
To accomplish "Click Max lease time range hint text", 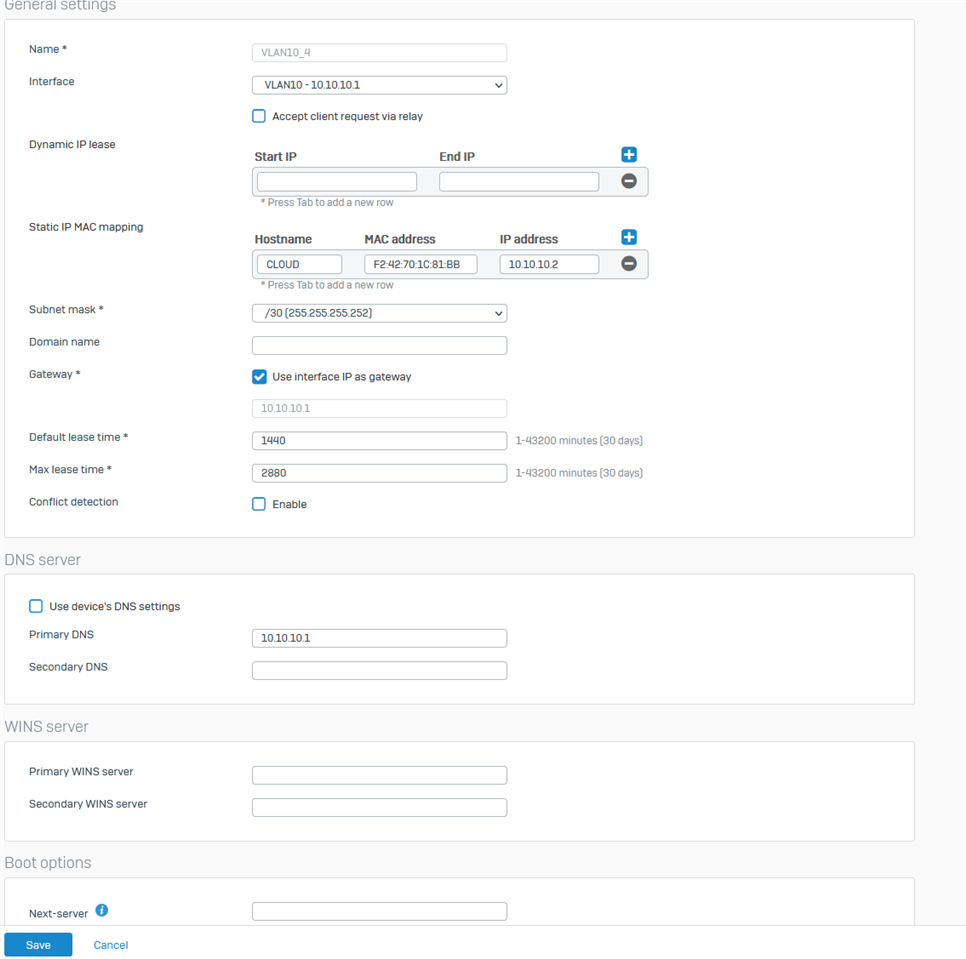I will pos(579,473).
